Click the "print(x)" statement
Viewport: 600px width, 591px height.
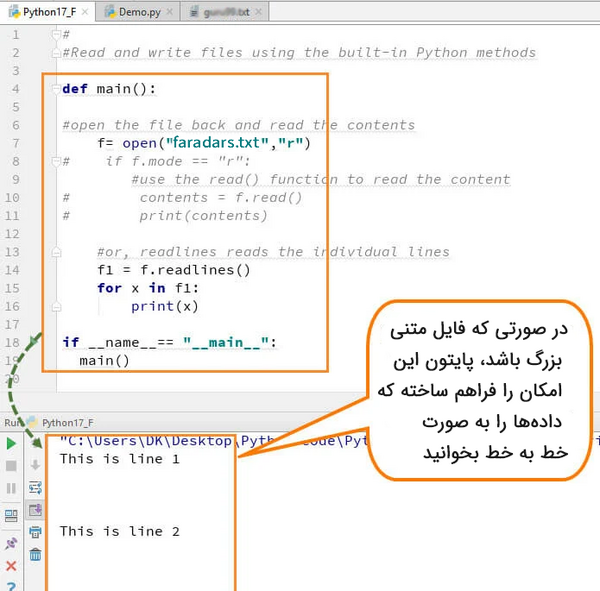(x=165, y=307)
